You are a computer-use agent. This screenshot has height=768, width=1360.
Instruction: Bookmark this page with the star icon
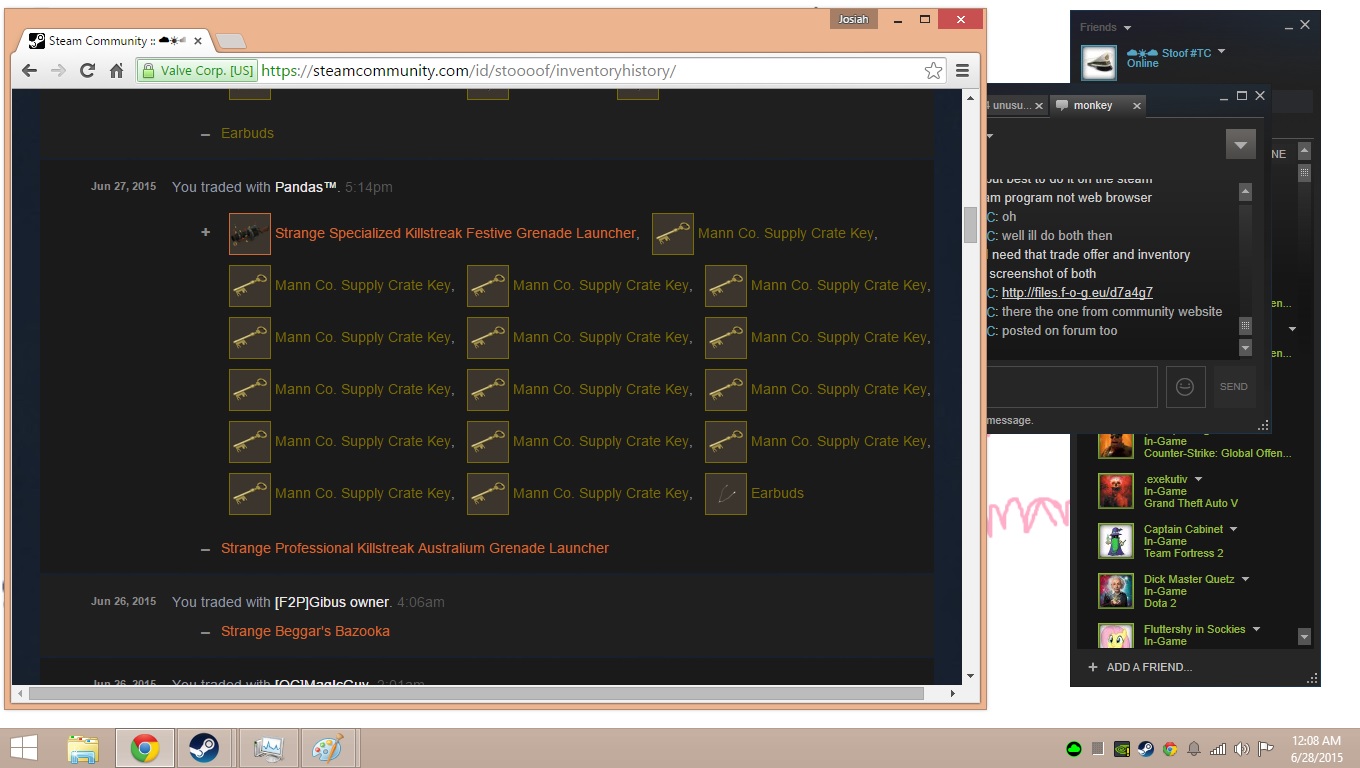(x=933, y=70)
